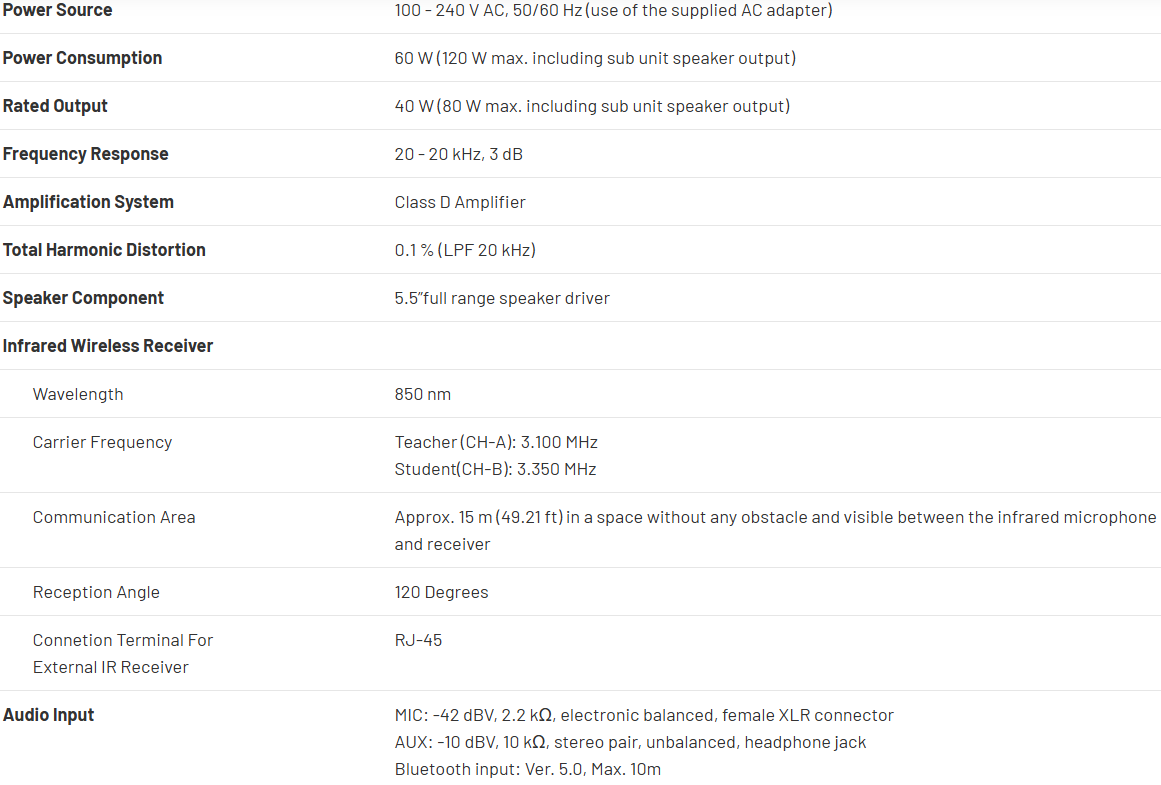Click the Class D Amplifier value
The height and width of the screenshot is (785, 1161).
click(x=460, y=202)
